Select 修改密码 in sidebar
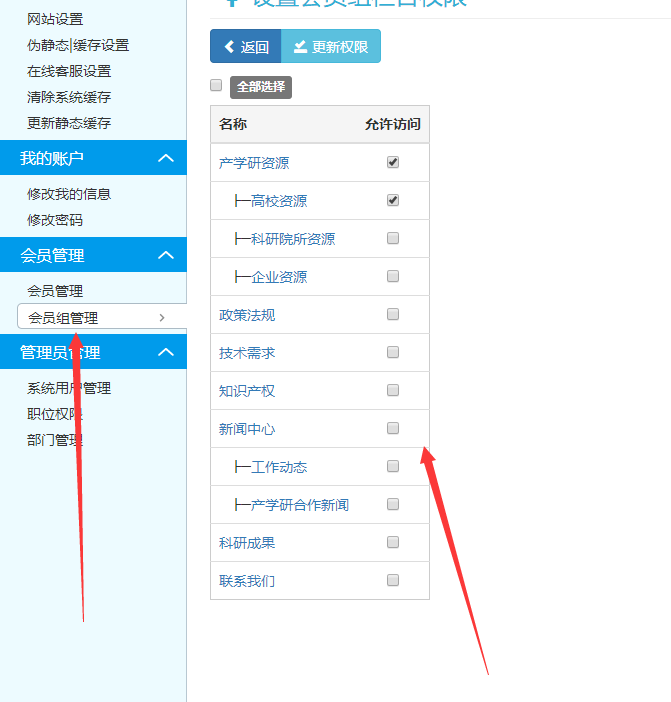Image resolution: width=671 pixels, height=702 pixels. (x=55, y=220)
